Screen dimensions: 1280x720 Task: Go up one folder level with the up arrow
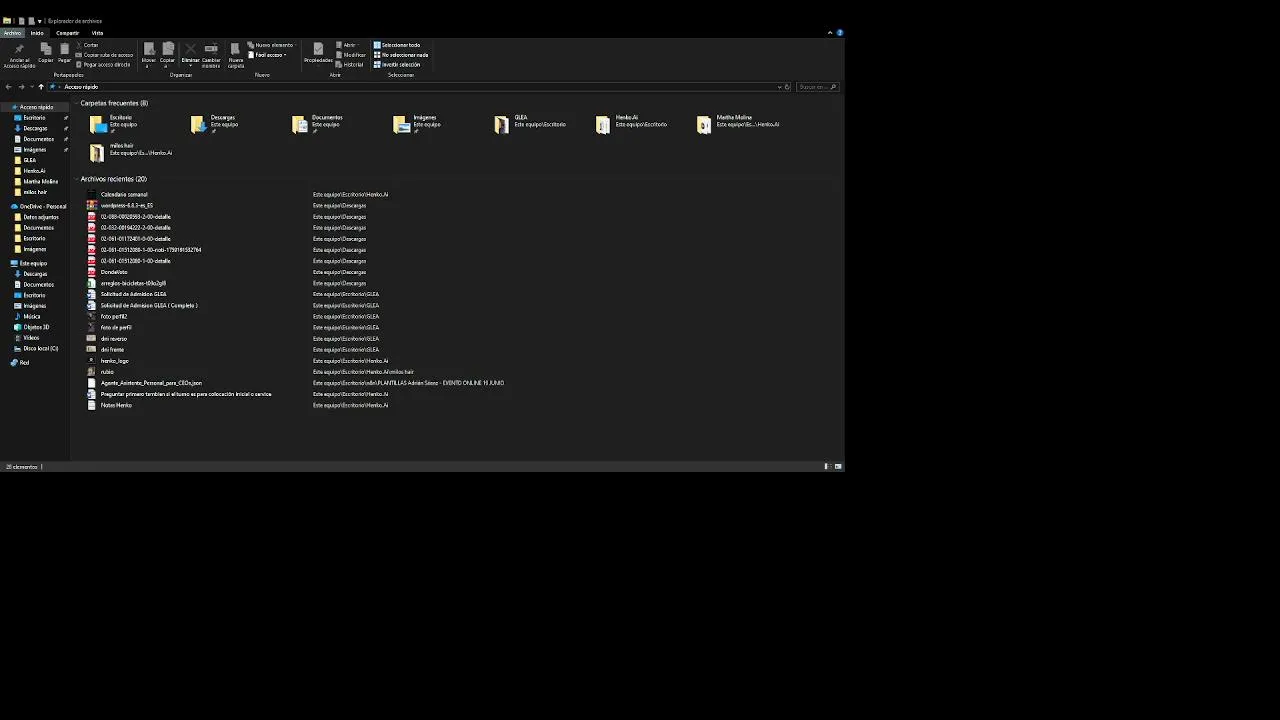(x=41, y=87)
